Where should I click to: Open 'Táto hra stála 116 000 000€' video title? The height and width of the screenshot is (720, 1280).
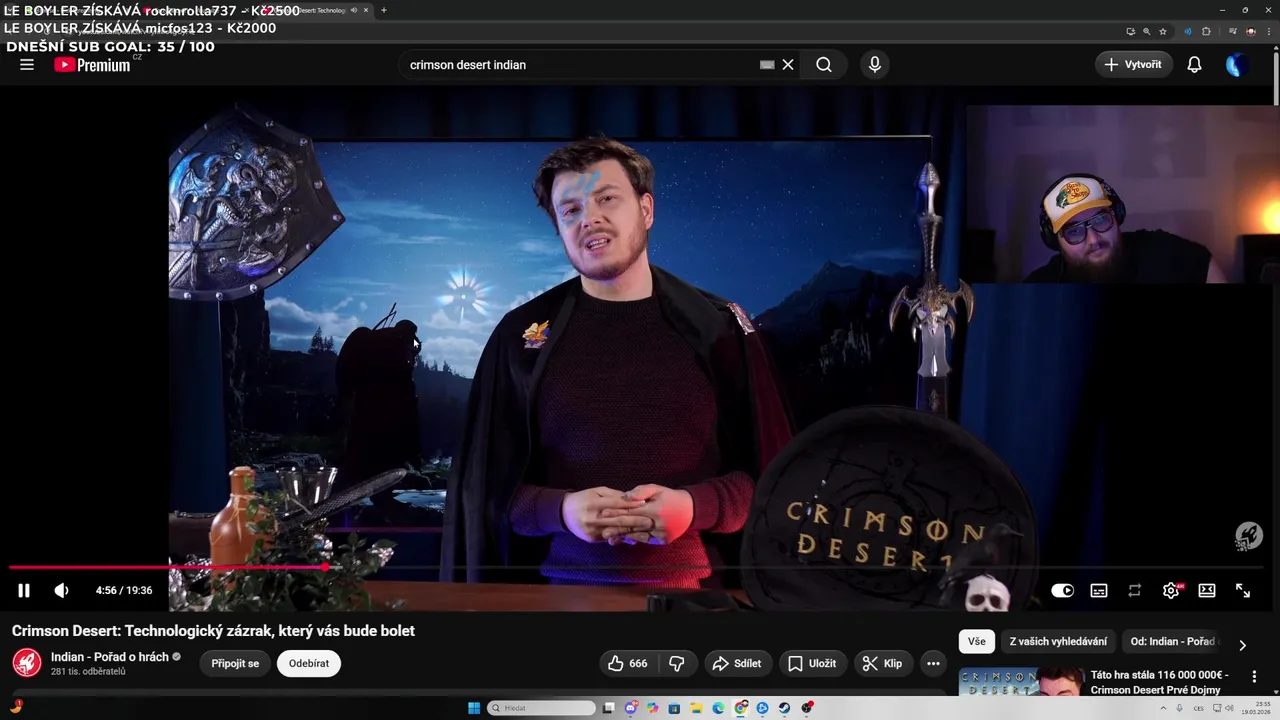click(1160, 682)
